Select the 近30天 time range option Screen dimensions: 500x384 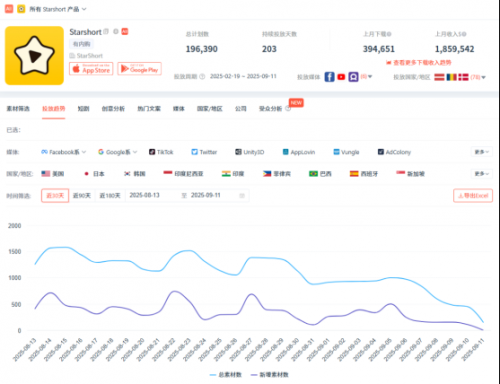55,196
